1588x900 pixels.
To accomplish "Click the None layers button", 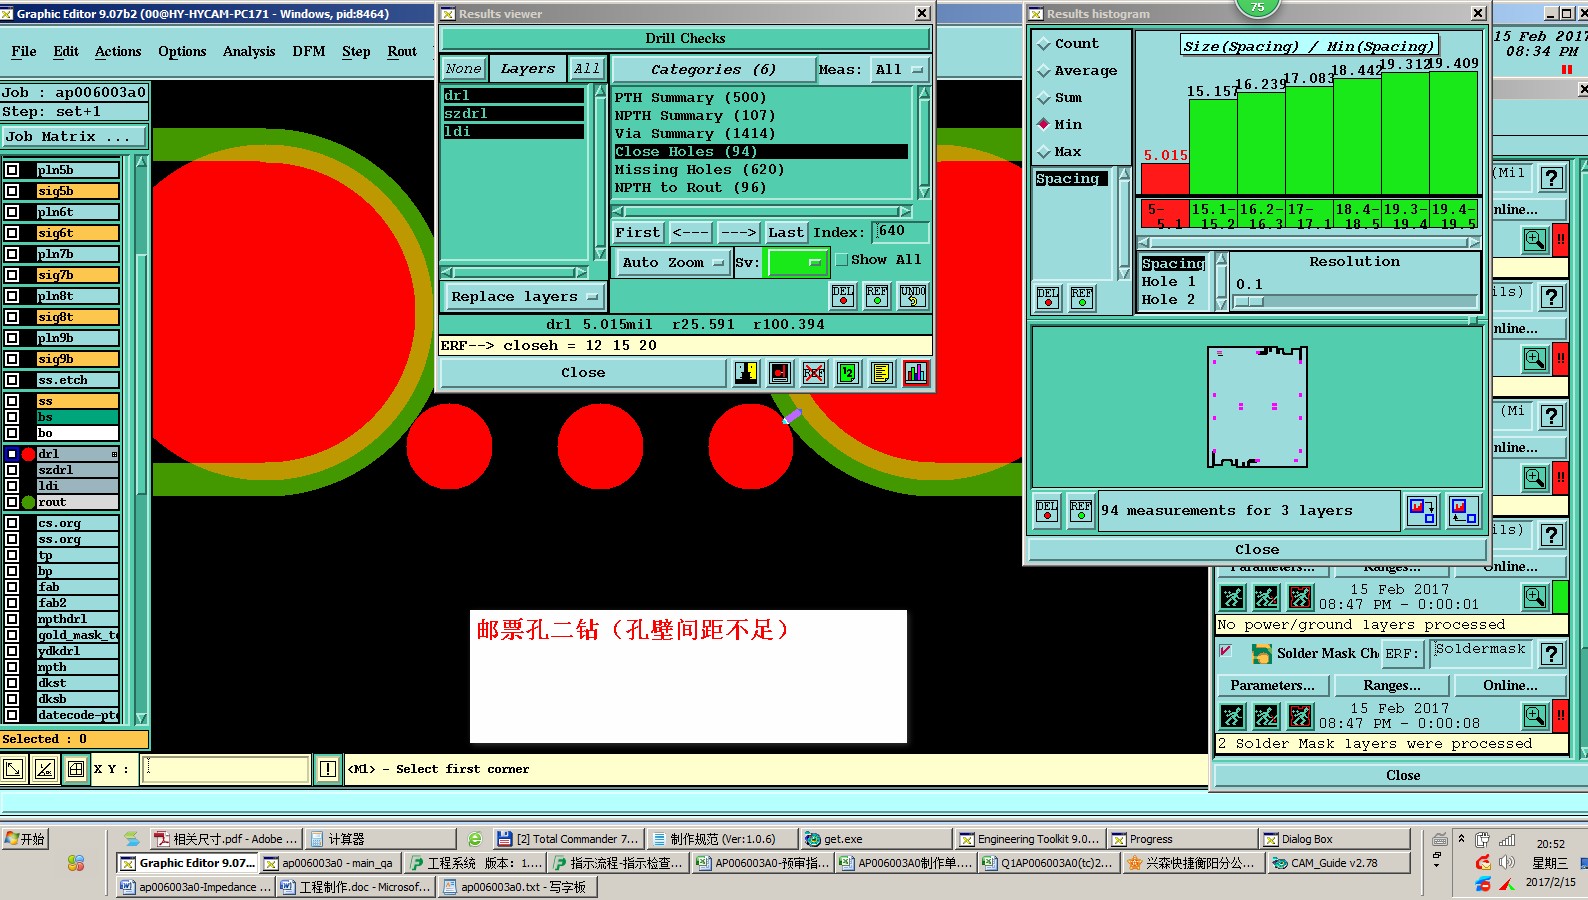I will [464, 69].
